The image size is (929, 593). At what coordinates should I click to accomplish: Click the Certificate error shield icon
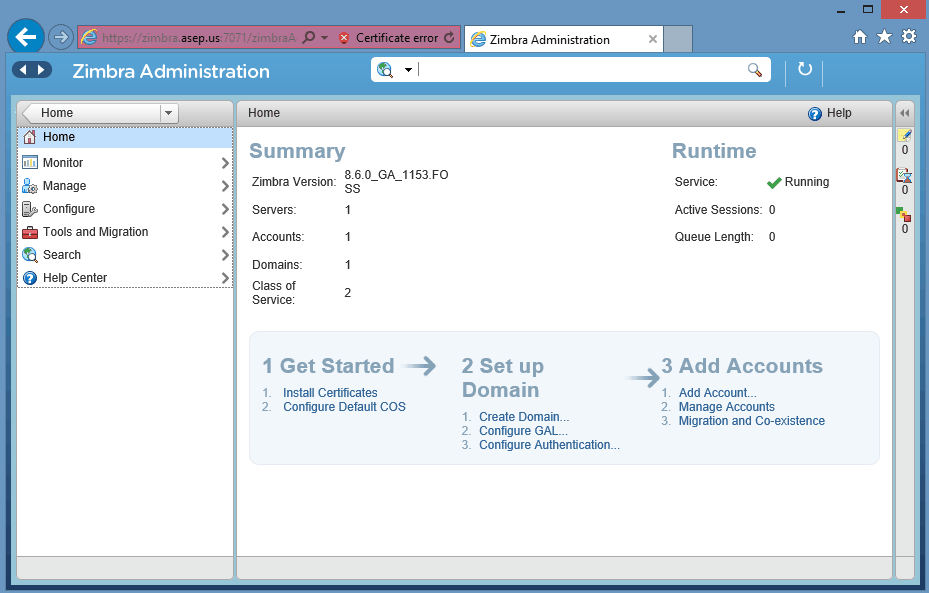(344, 38)
